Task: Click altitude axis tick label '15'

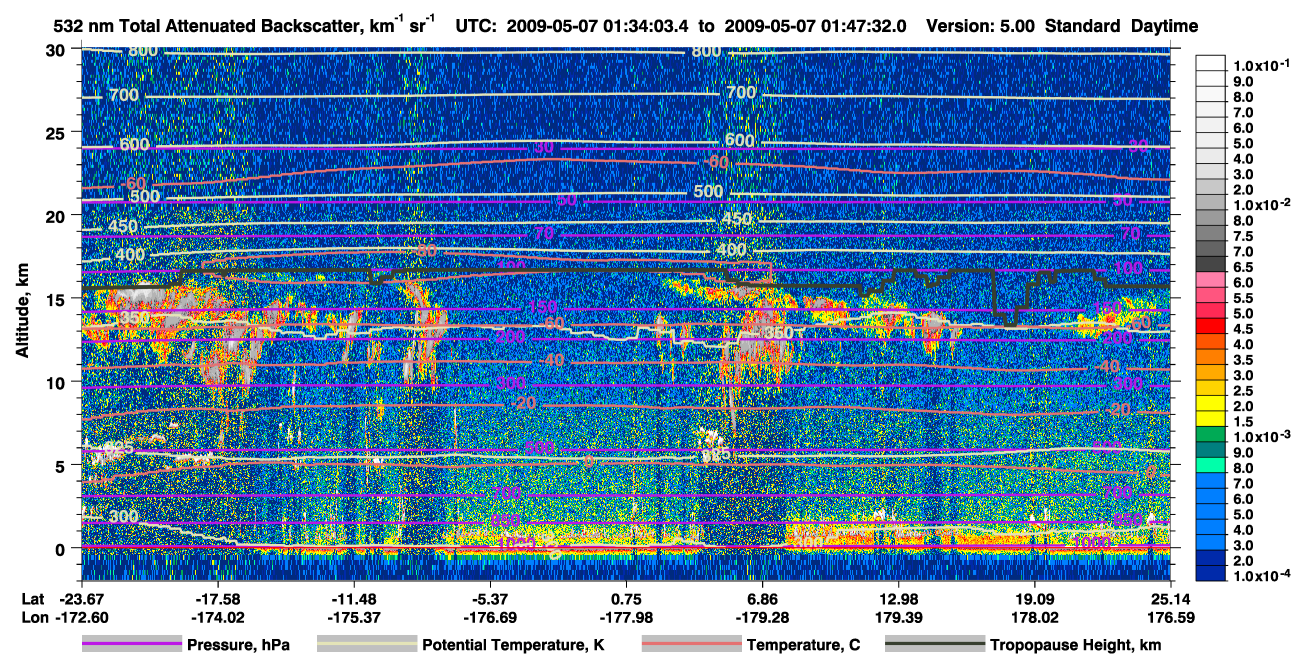Action: pyautogui.click(x=58, y=299)
